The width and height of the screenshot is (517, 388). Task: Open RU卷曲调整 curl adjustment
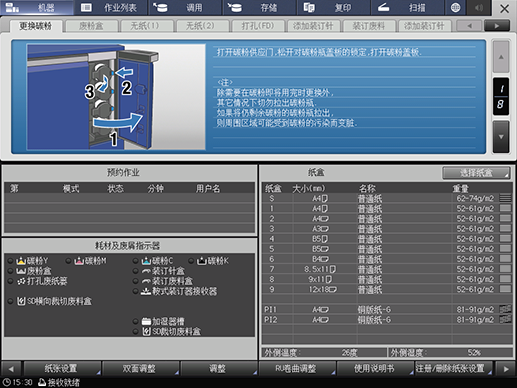pos(297,368)
